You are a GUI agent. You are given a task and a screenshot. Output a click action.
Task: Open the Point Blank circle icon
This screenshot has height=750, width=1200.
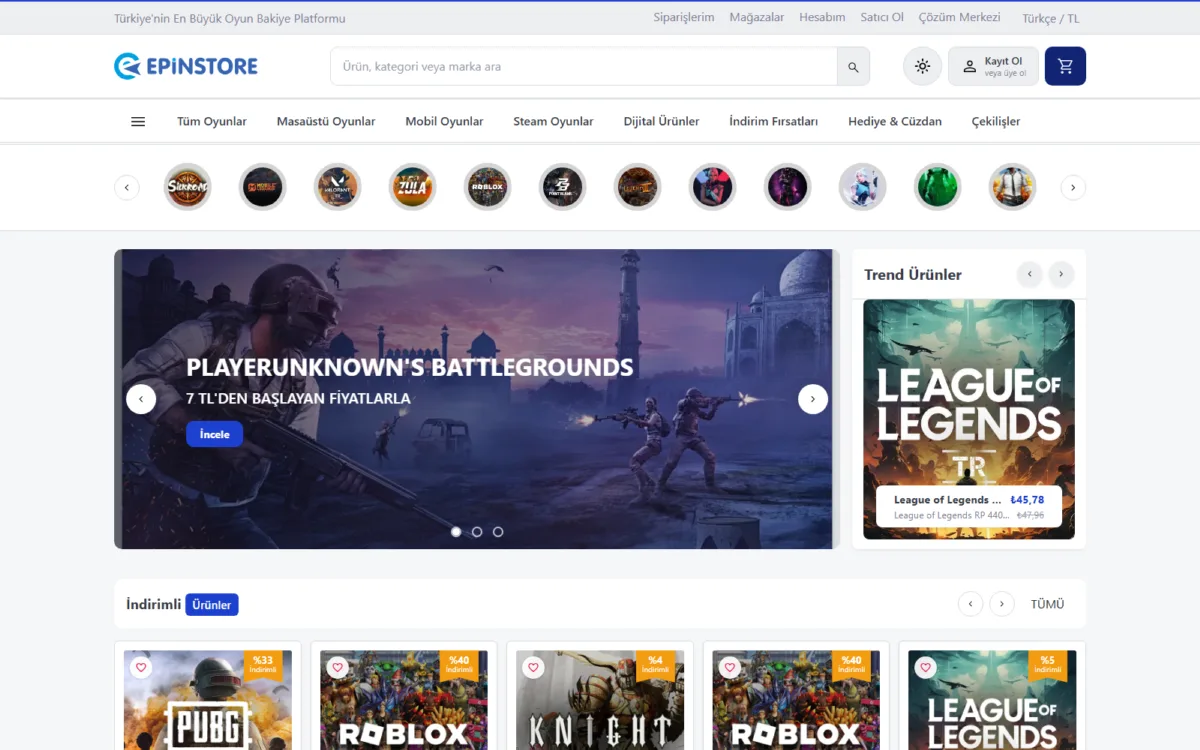[563, 187]
